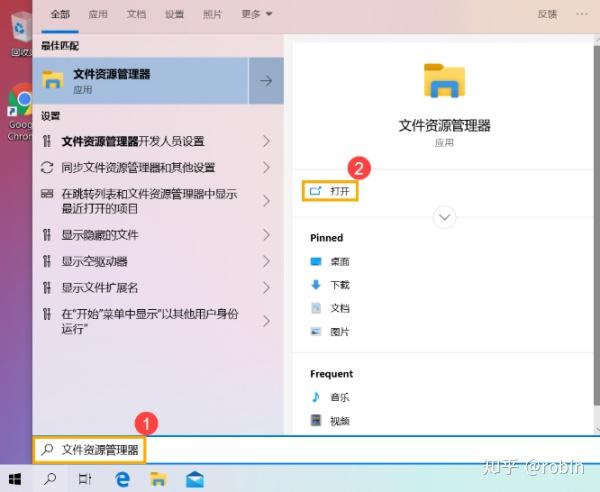The image size is (600, 492).
Task: Open the Mail app from the taskbar
Action: (195, 479)
